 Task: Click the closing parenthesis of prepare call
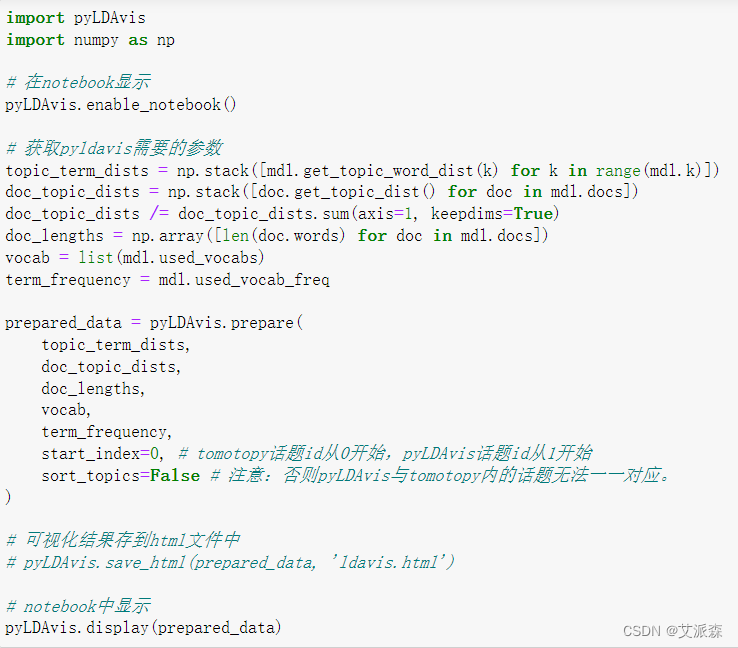8,497
